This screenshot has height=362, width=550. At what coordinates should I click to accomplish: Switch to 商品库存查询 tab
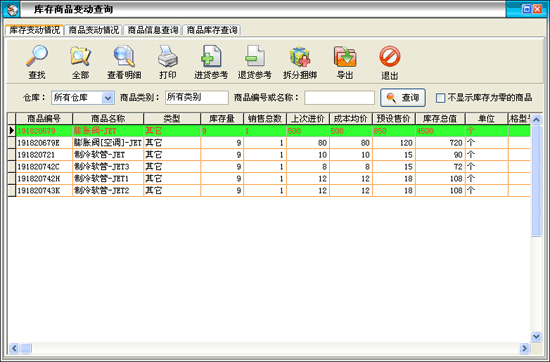tap(212, 30)
